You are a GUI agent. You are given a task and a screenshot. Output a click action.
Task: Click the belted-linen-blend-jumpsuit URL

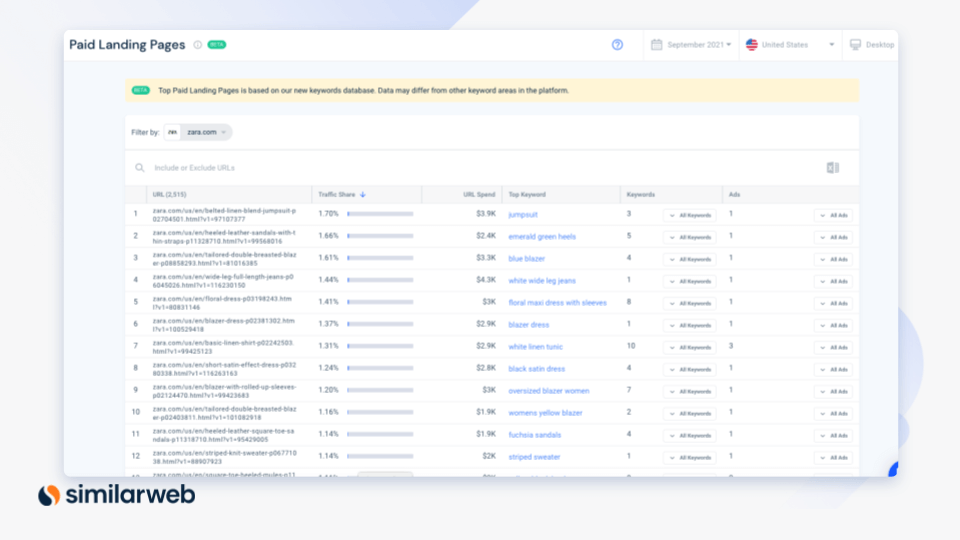click(x=224, y=215)
